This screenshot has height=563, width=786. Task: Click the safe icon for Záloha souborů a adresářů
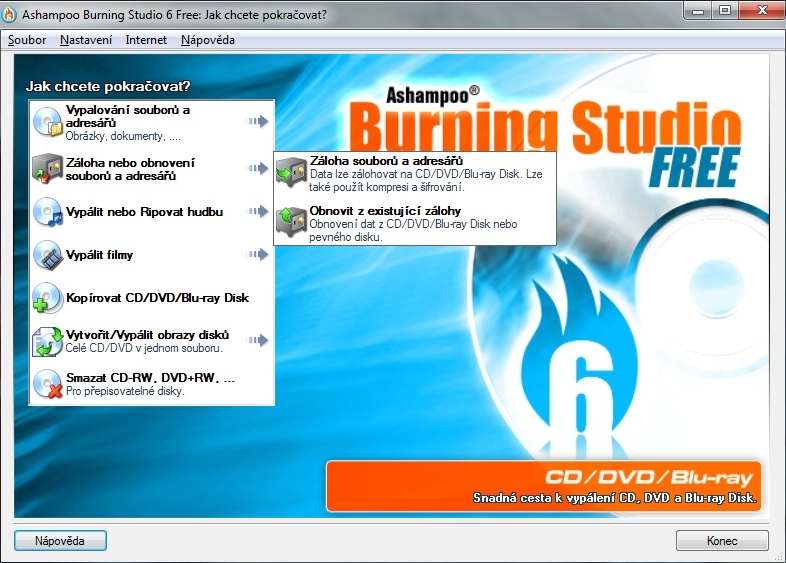(291, 172)
